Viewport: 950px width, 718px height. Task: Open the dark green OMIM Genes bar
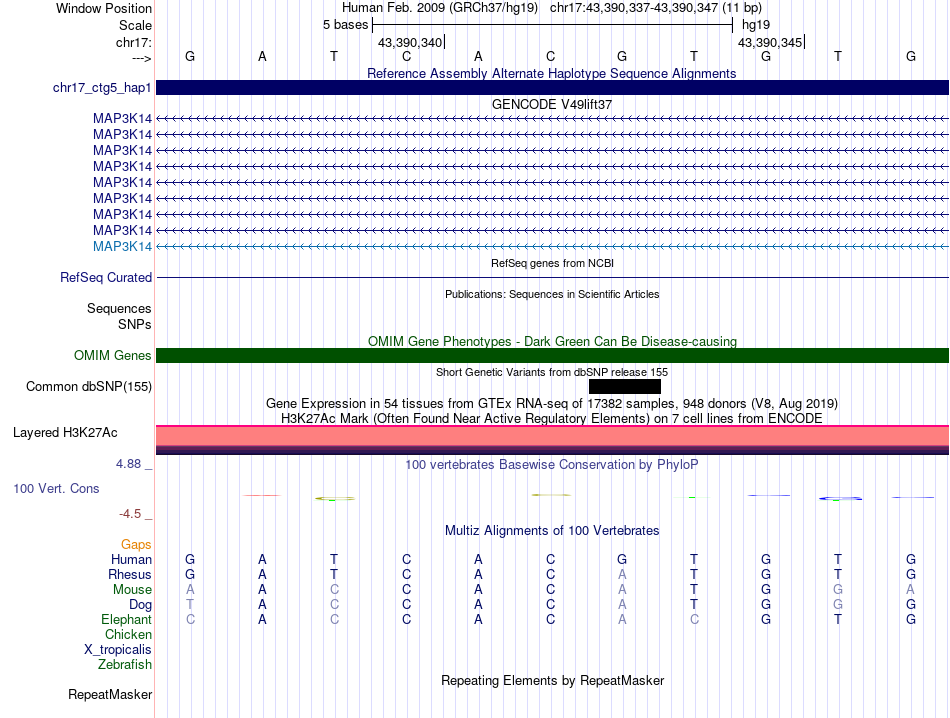coord(553,355)
